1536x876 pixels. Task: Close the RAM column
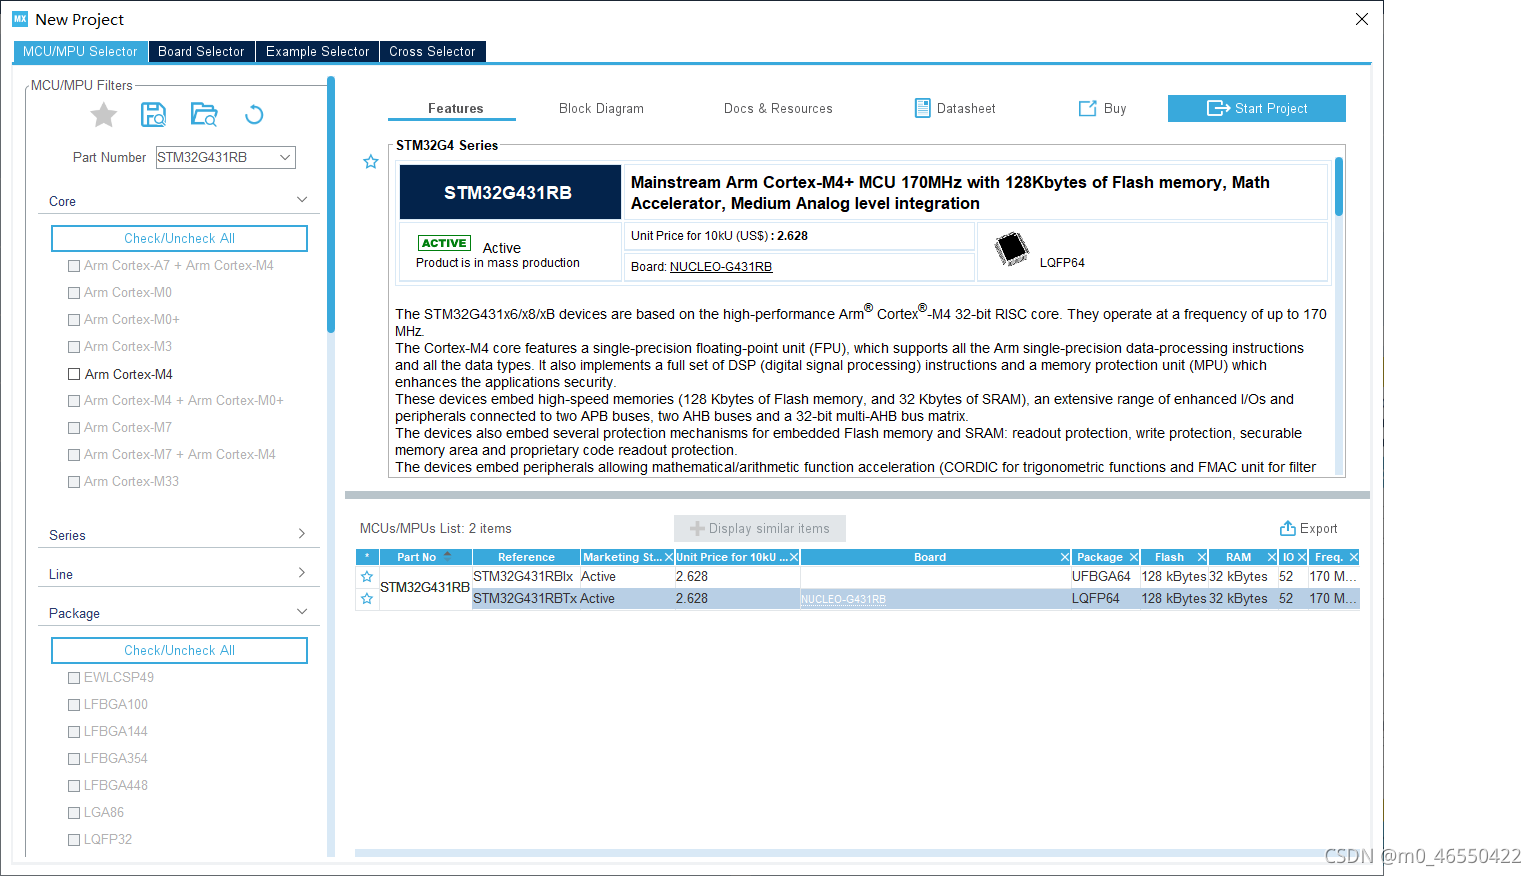click(1272, 557)
